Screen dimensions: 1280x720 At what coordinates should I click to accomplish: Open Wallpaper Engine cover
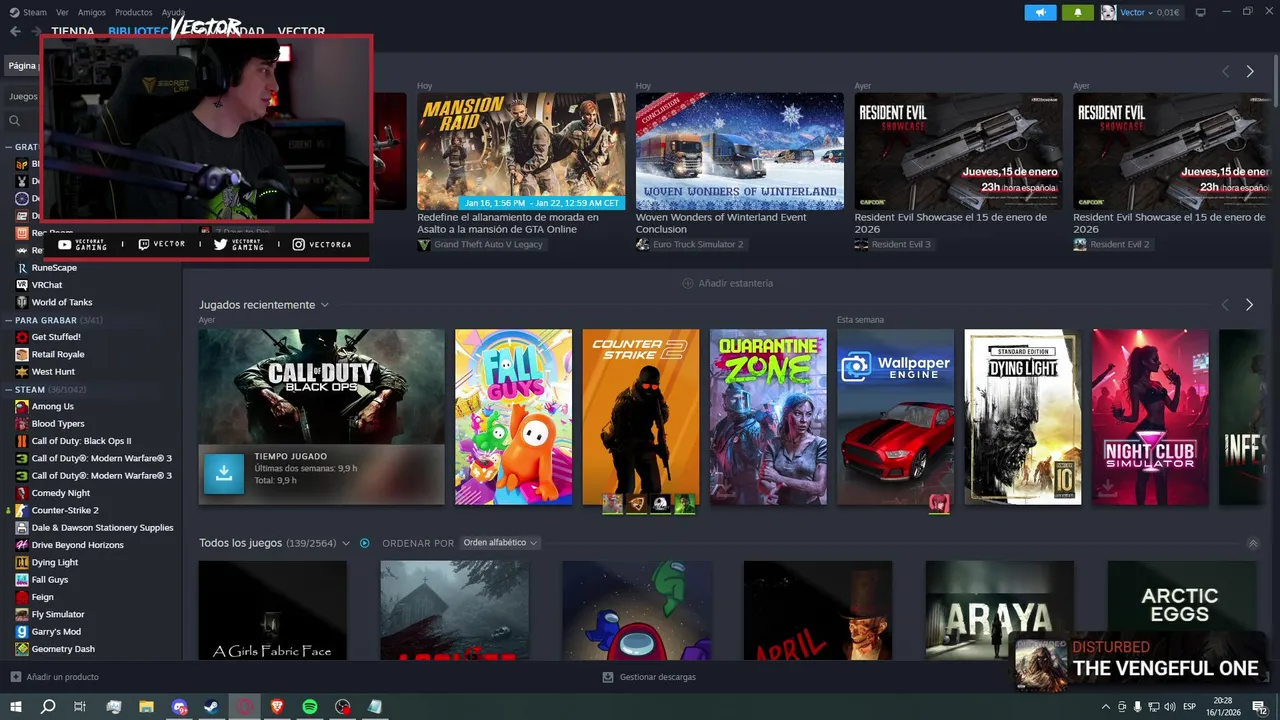[x=896, y=417]
